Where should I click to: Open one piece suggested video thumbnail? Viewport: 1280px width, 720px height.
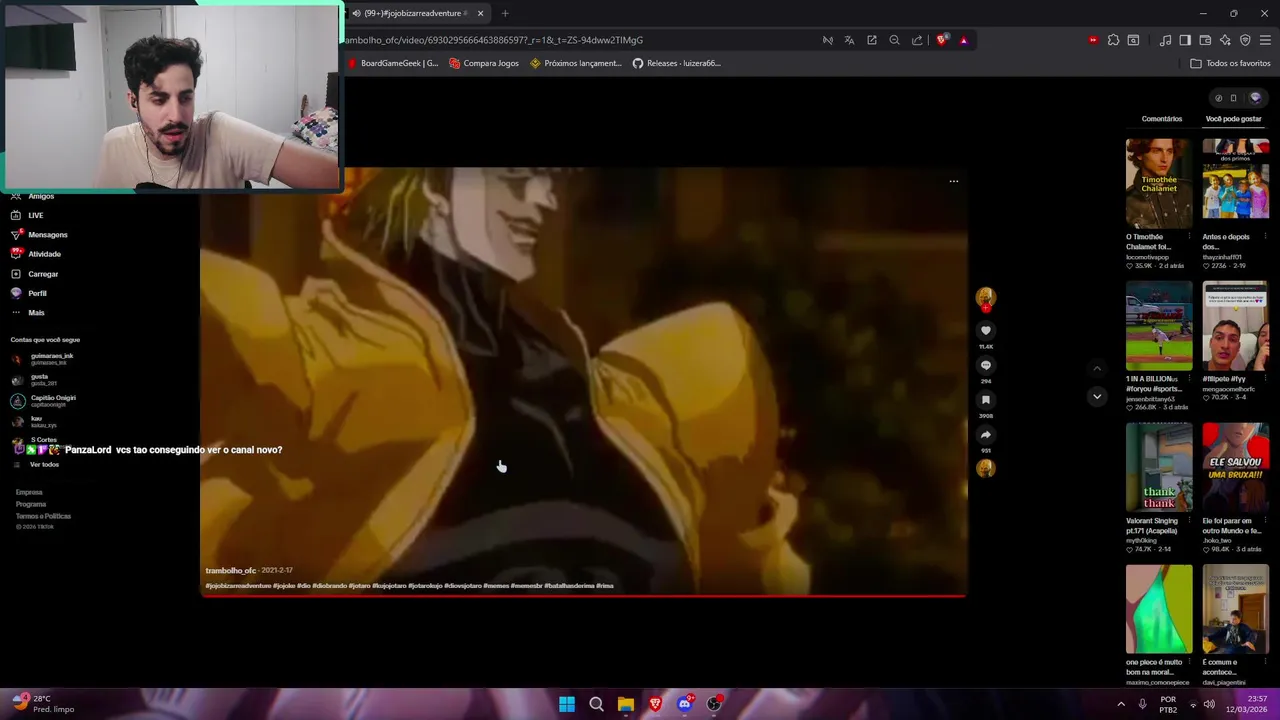pos(1159,609)
